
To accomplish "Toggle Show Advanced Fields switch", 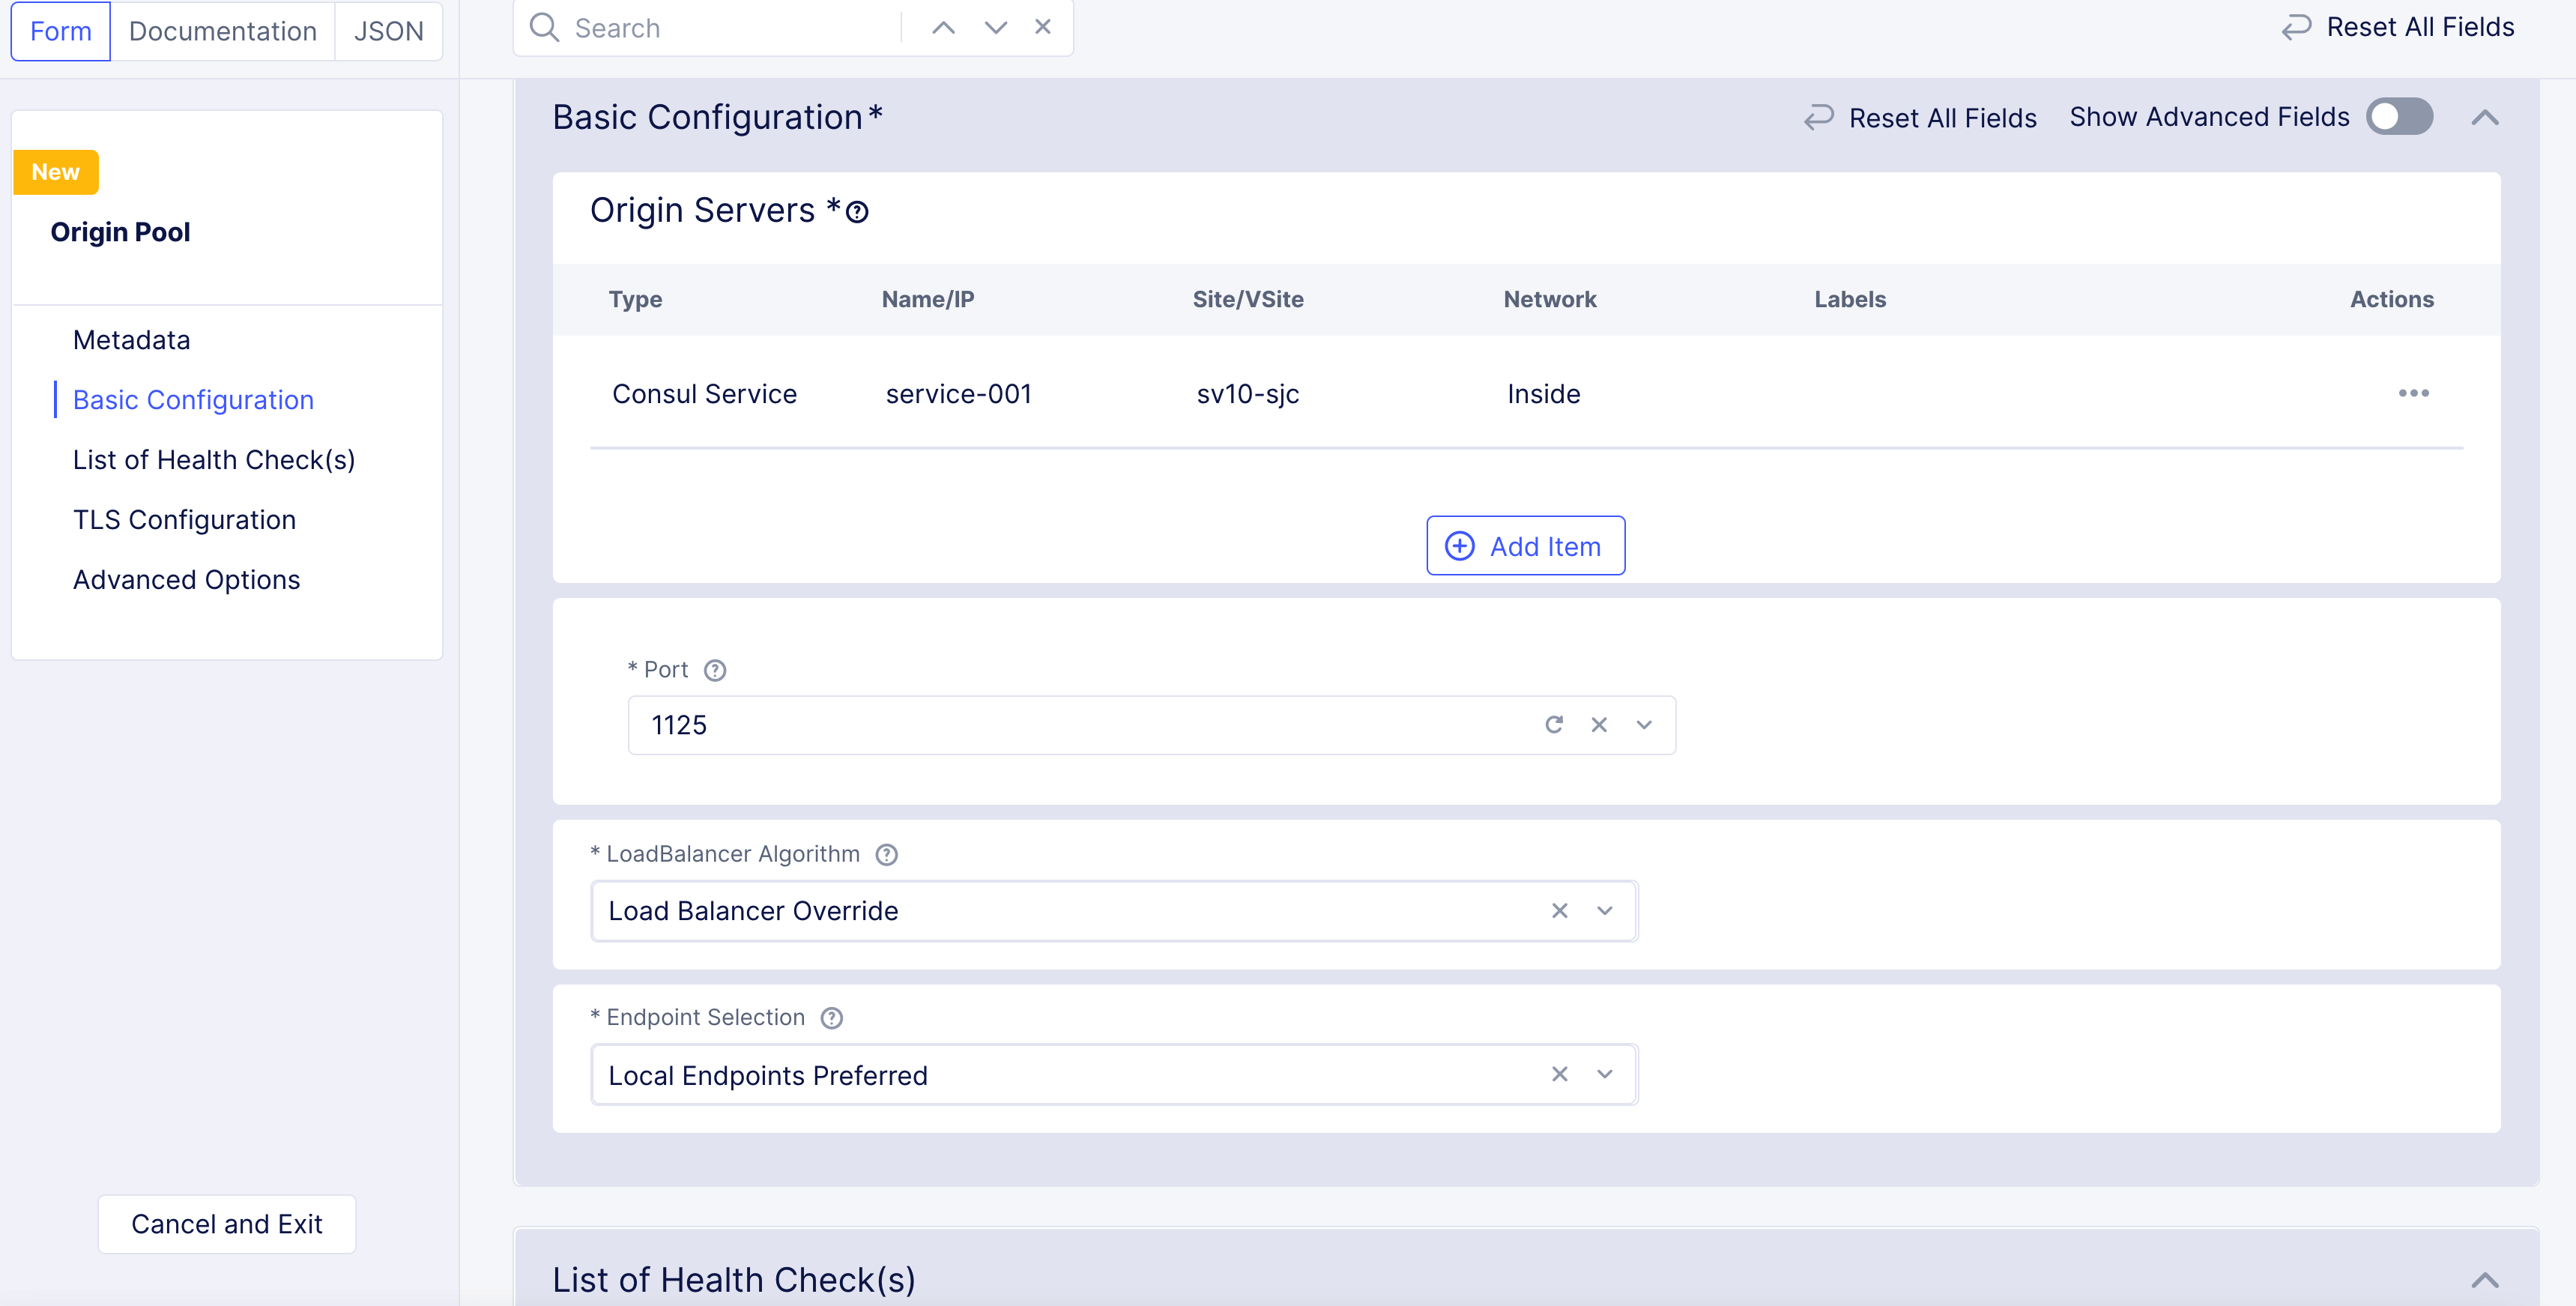I will (2399, 117).
